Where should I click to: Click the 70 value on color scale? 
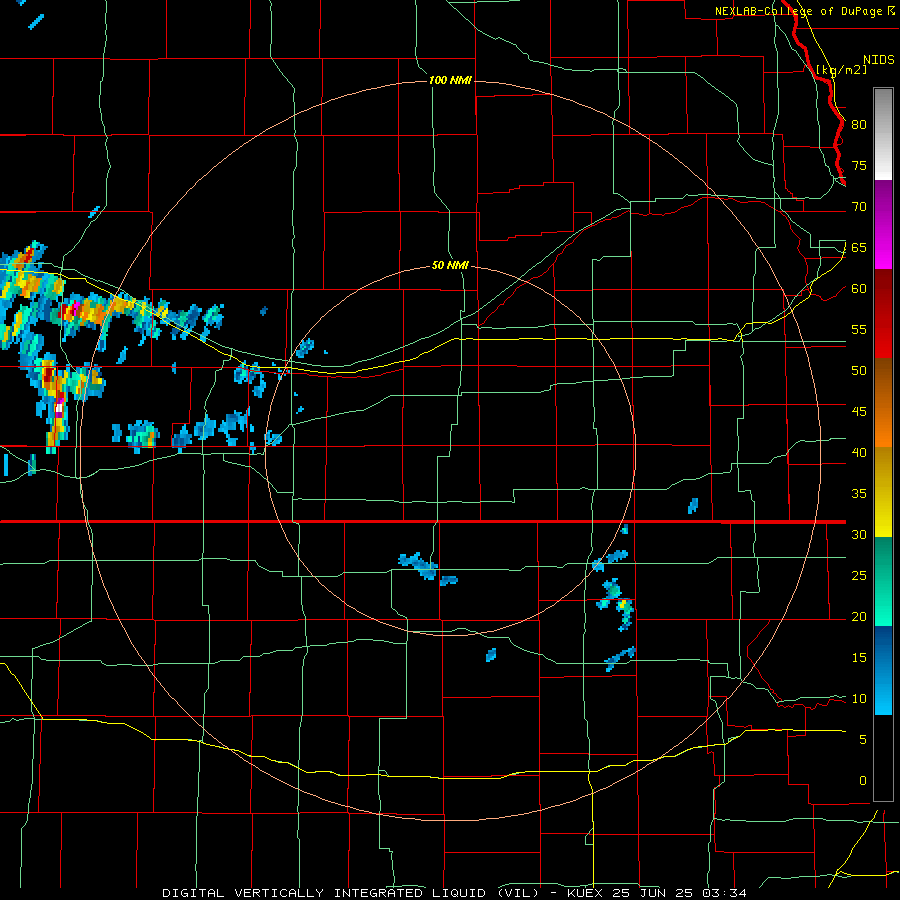pyautogui.click(x=859, y=207)
